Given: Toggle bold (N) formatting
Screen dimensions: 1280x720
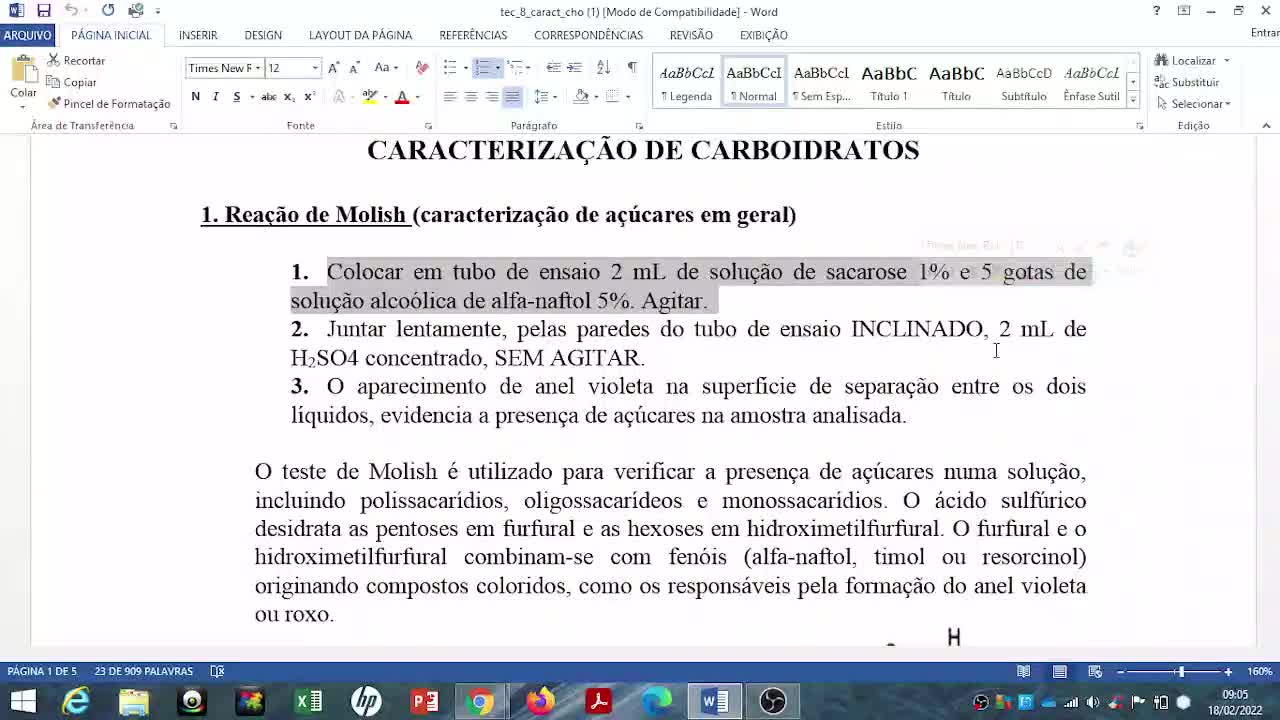Looking at the screenshot, I should pos(196,97).
